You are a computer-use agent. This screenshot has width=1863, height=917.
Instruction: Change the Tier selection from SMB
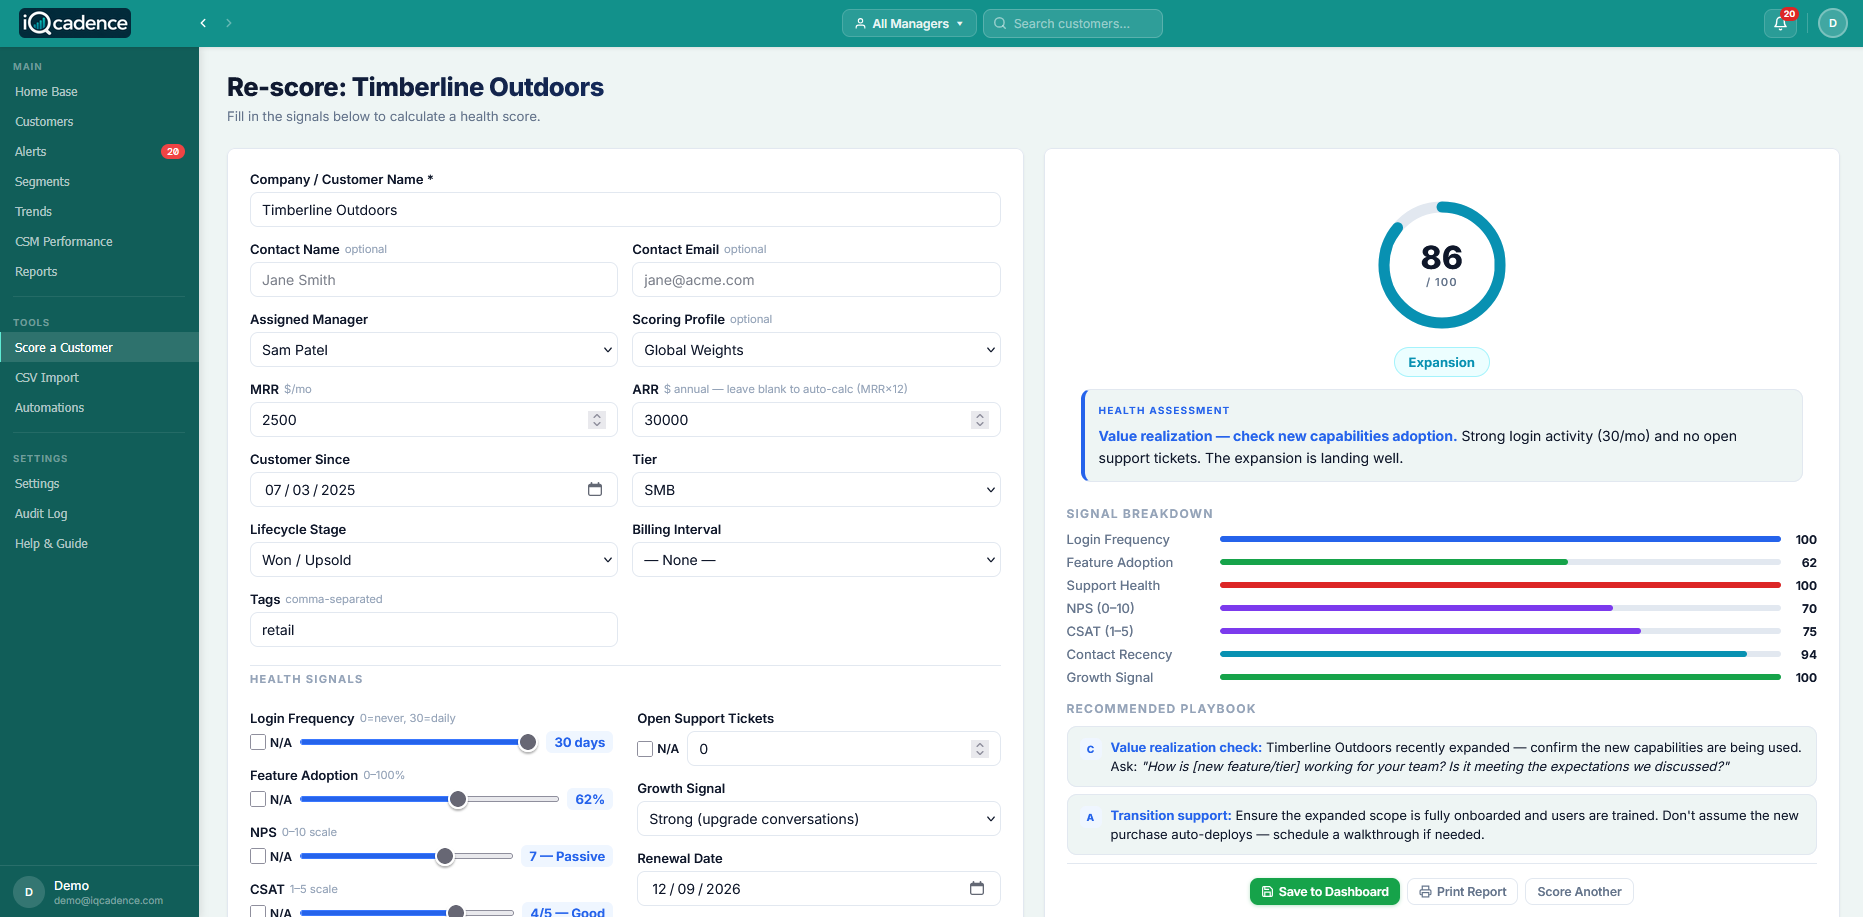(815, 489)
